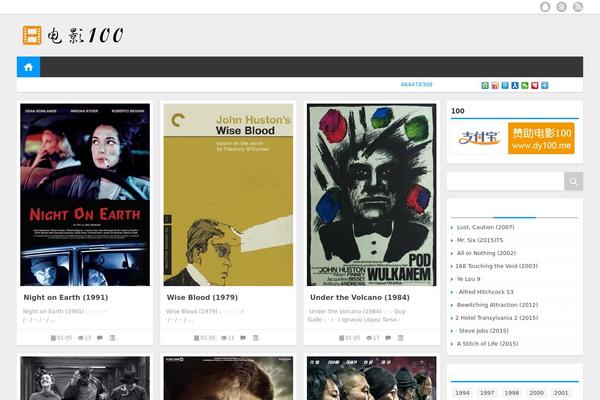Click the date calendar icon under Wise Blood
600x400 pixels.
[196, 338]
